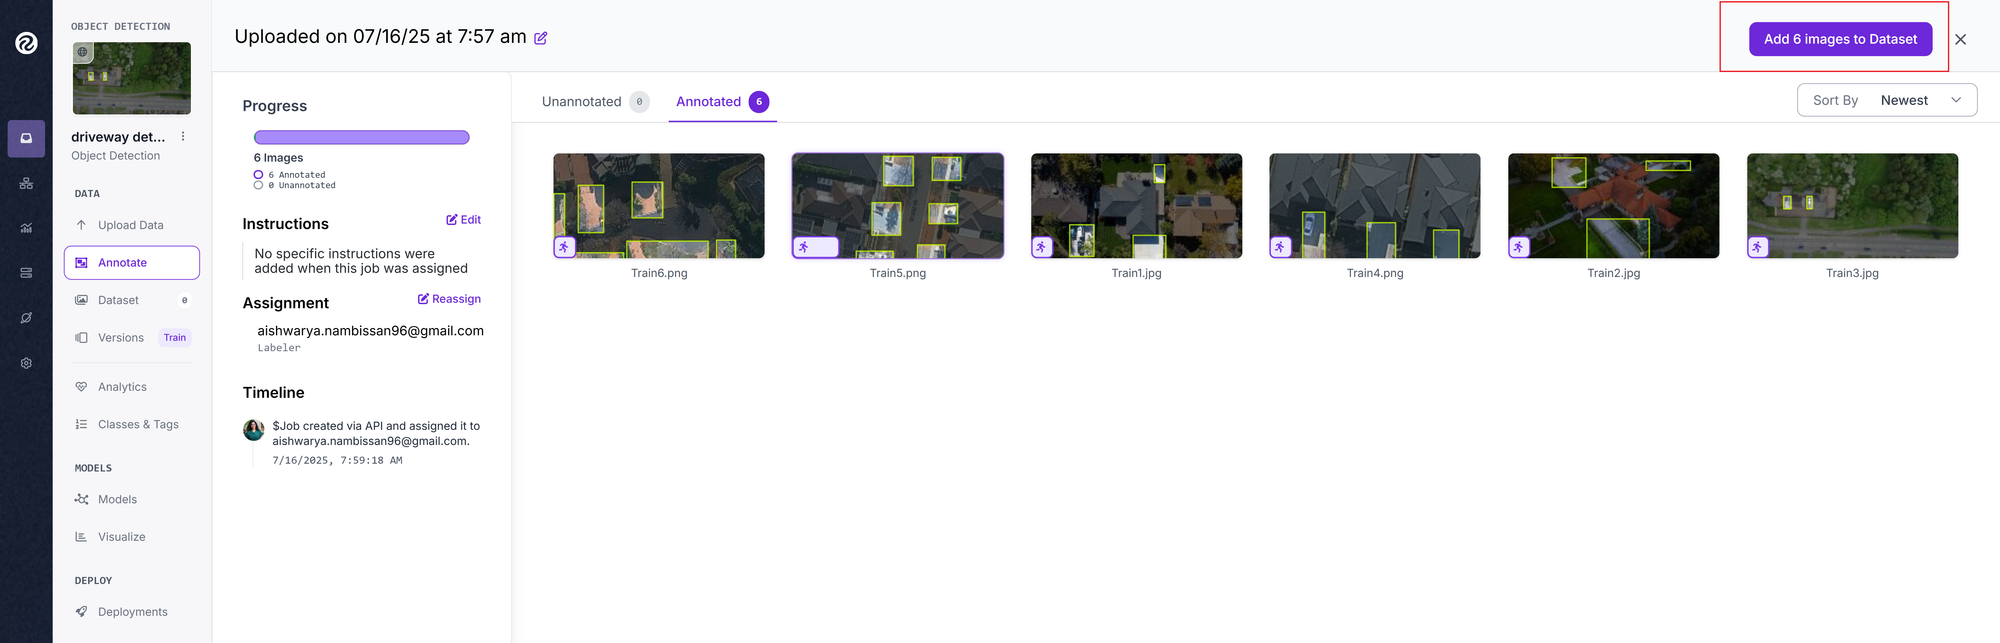Open the project three-dot options menu
This screenshot has height=643, width=2000.
pyautogui.click(x=183, y=137)
